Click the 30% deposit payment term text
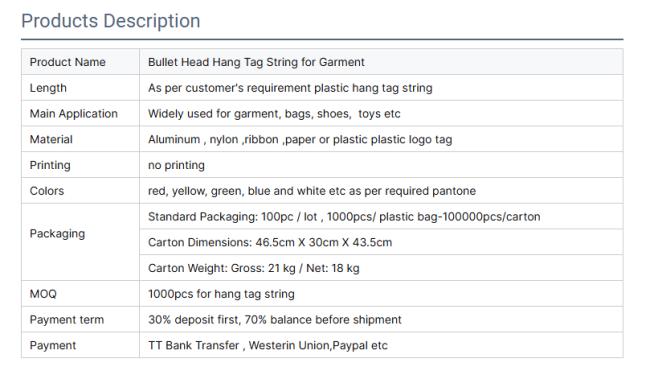This screenshot has height=371, width=650. [x=275, y=320]
